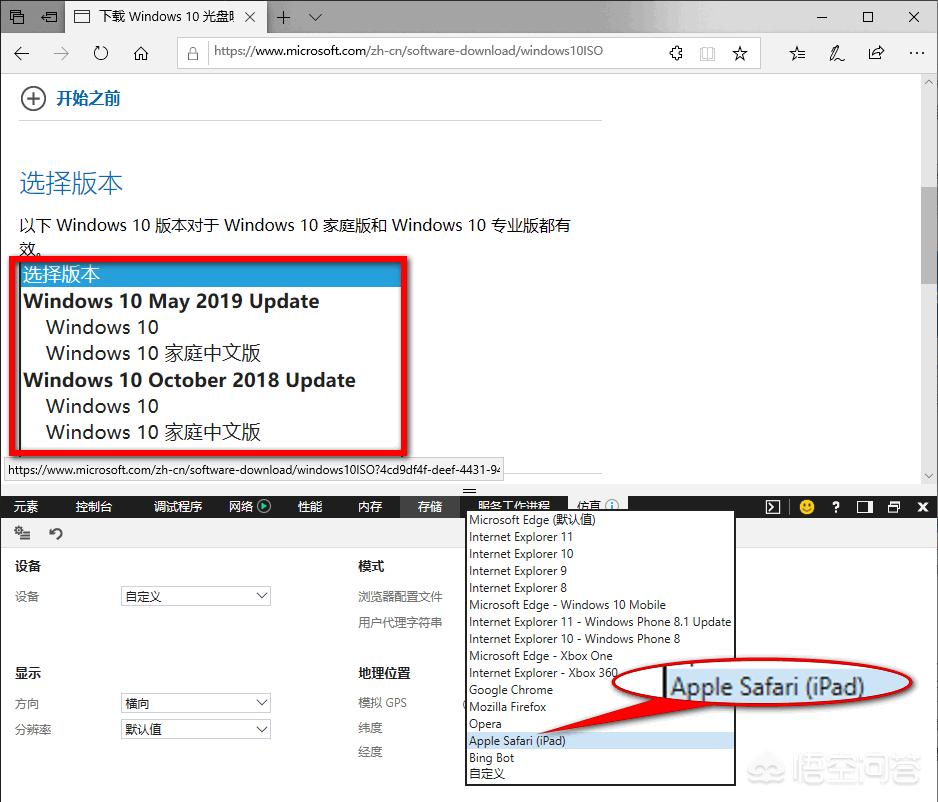Send feedback smiley icon
The height and width of the screenshot is (802, 938).
[807, 507]
